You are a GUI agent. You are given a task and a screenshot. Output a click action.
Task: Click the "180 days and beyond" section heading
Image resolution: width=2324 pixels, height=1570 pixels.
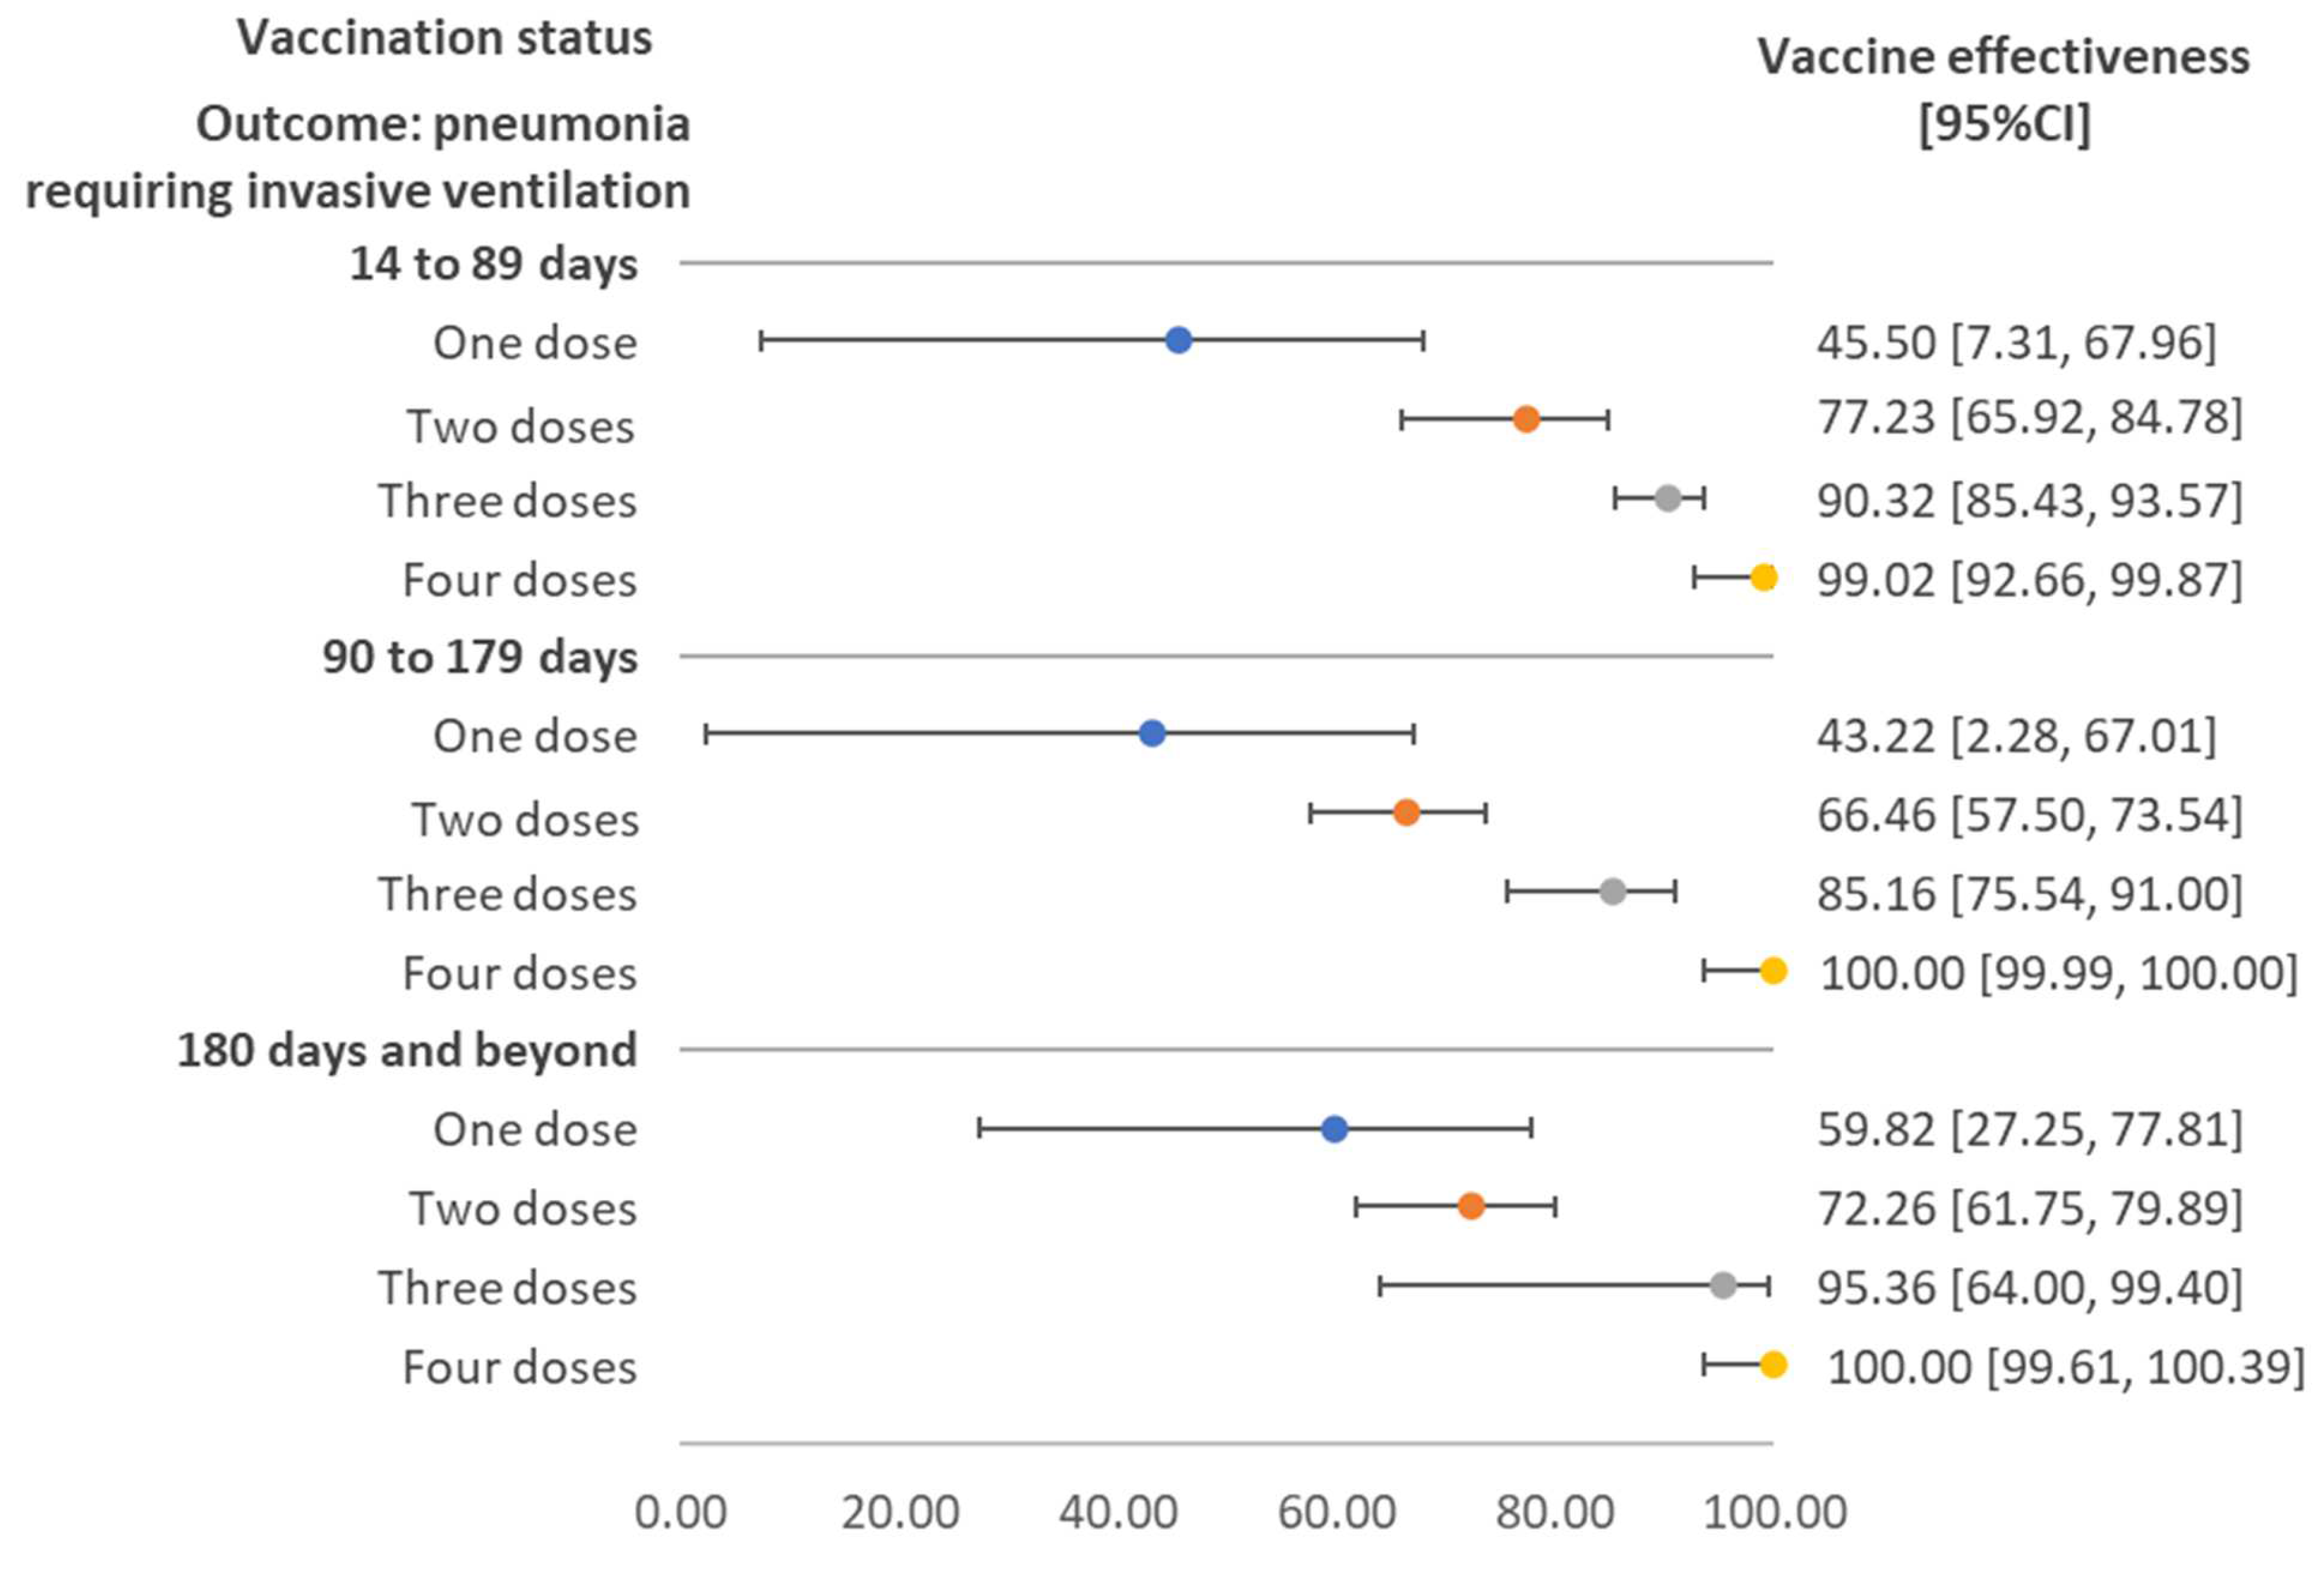click(407, 1050)
